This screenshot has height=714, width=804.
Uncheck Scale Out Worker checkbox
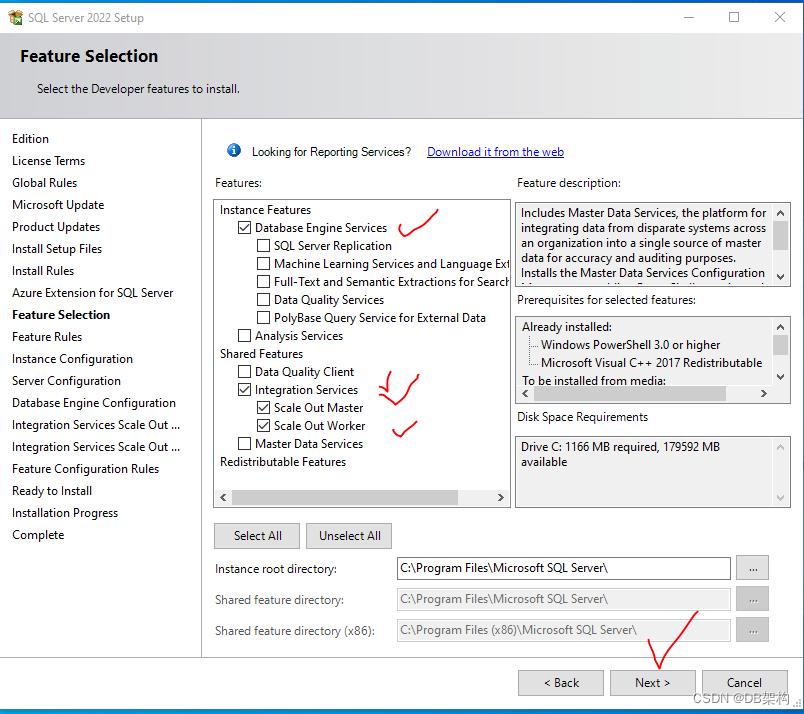pyautogui.click(x=264, y=426)
